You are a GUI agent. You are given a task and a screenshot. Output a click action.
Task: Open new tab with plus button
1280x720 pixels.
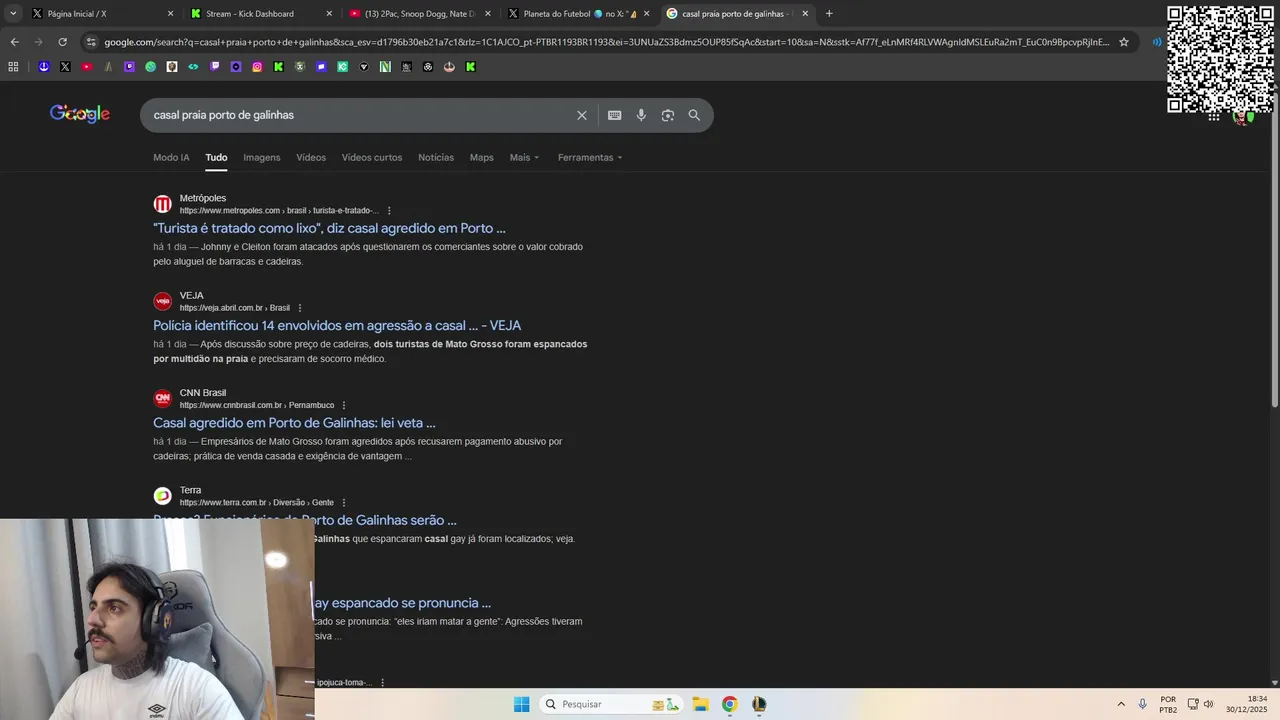coord(829,14)
